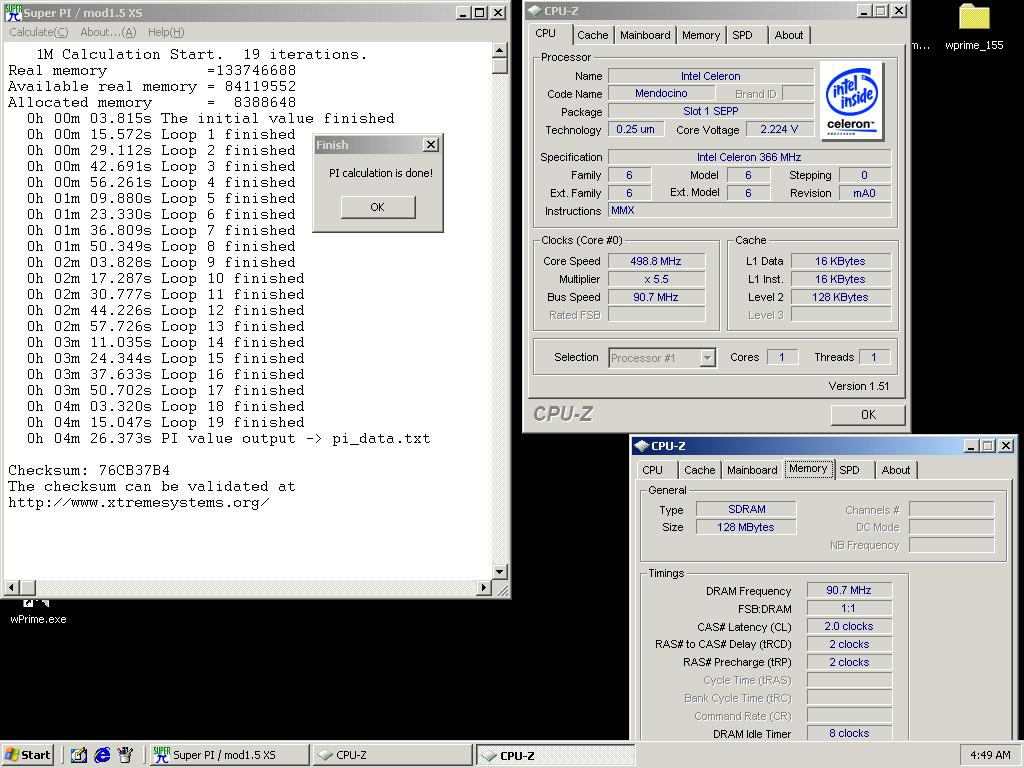Click the active CPU-Z taskbar button
The width and height of the screenshot is (1024, 768).
pos(555,755)
